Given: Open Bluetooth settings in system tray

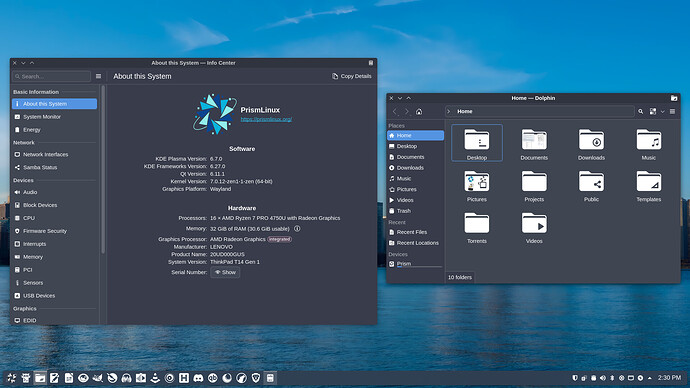Looking at the screenshot, I should [612, 378].
